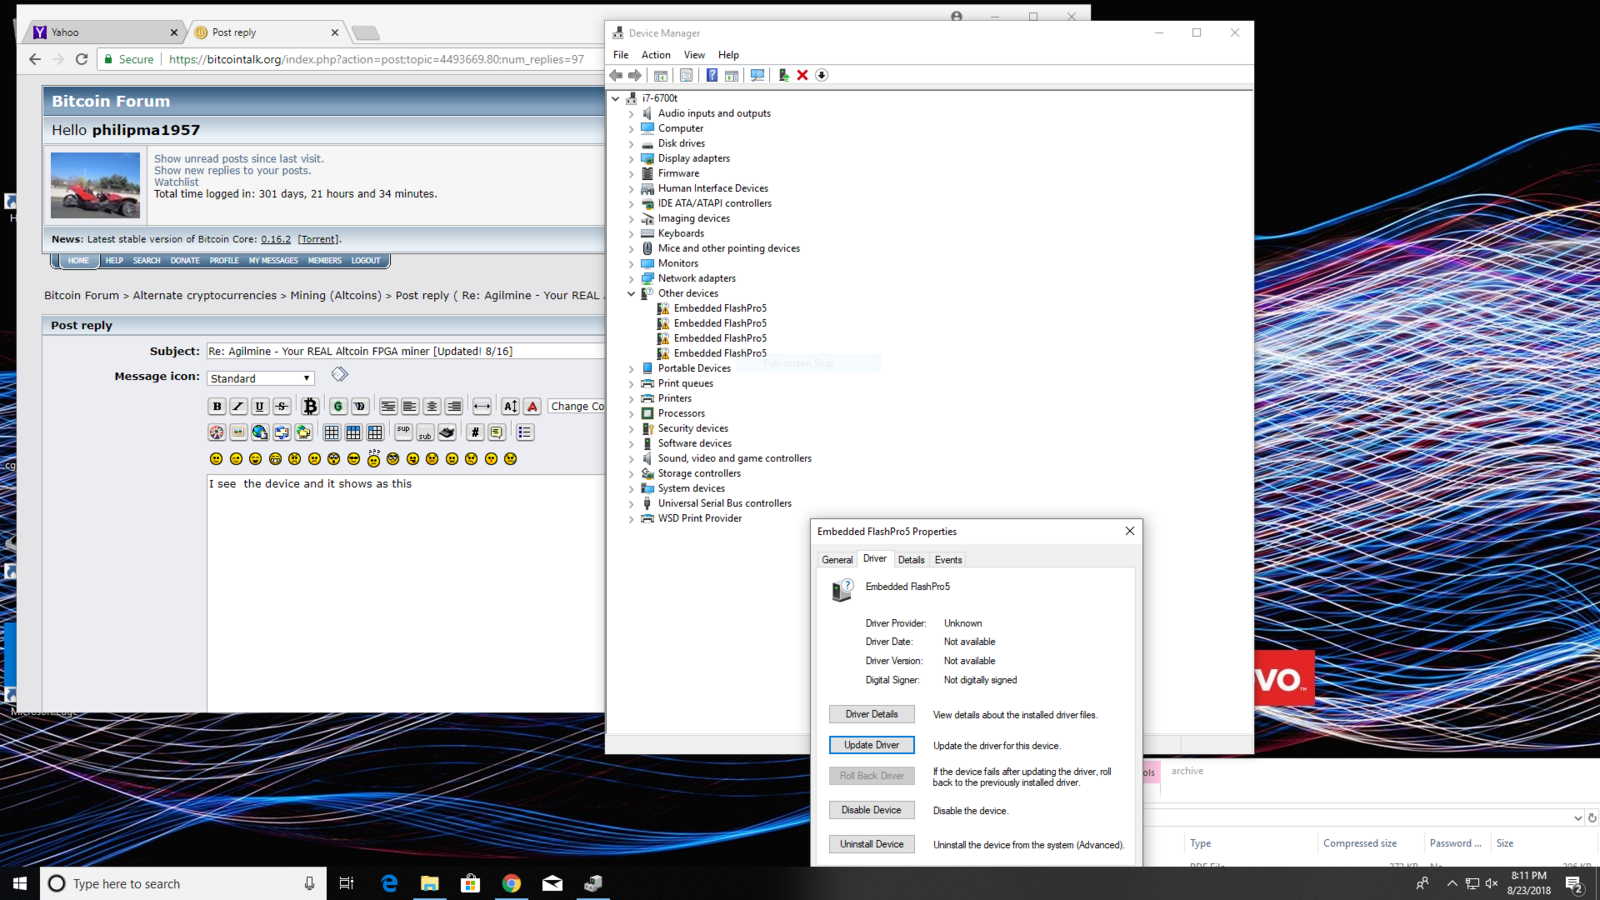1600x900 pixels.
Task: Click the MY MESSAGES forum nav item
Action: (273, 261)
